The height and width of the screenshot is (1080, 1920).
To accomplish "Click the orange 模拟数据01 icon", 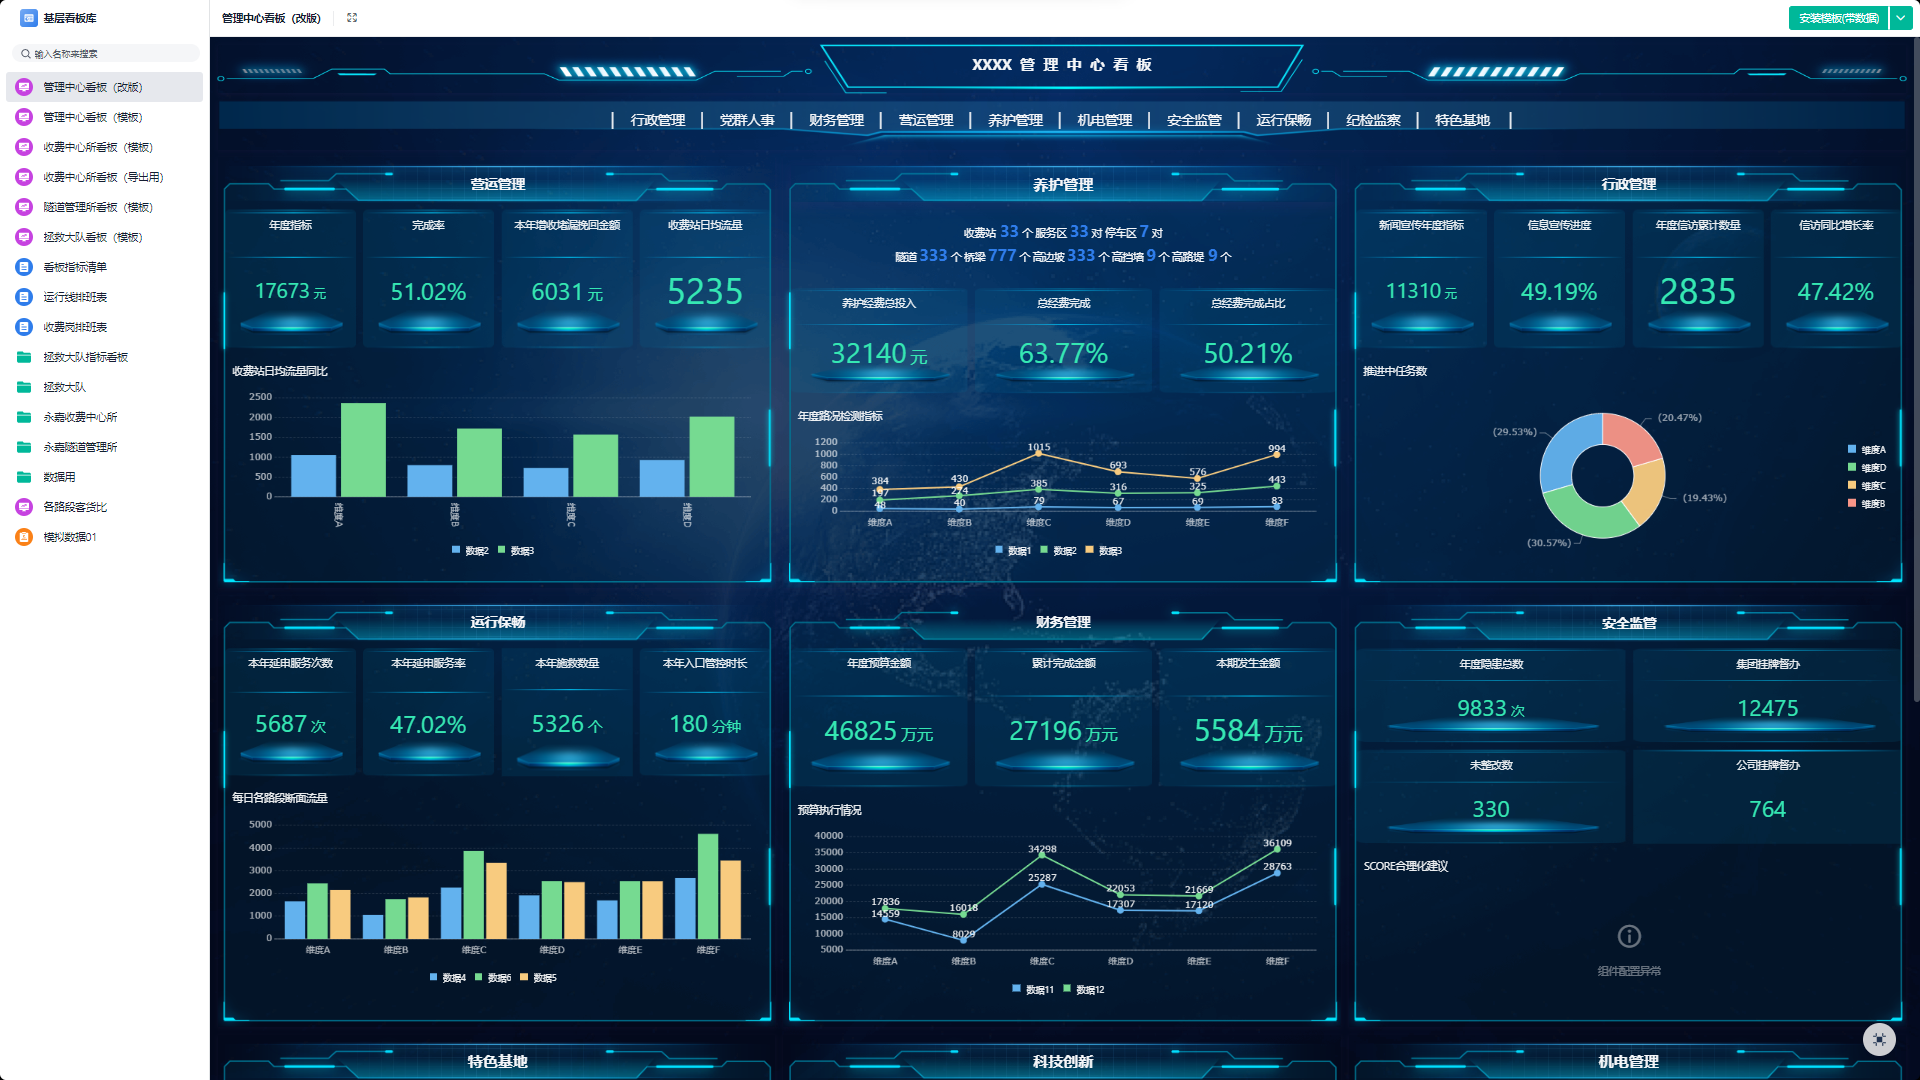I will tap(24, 537).
